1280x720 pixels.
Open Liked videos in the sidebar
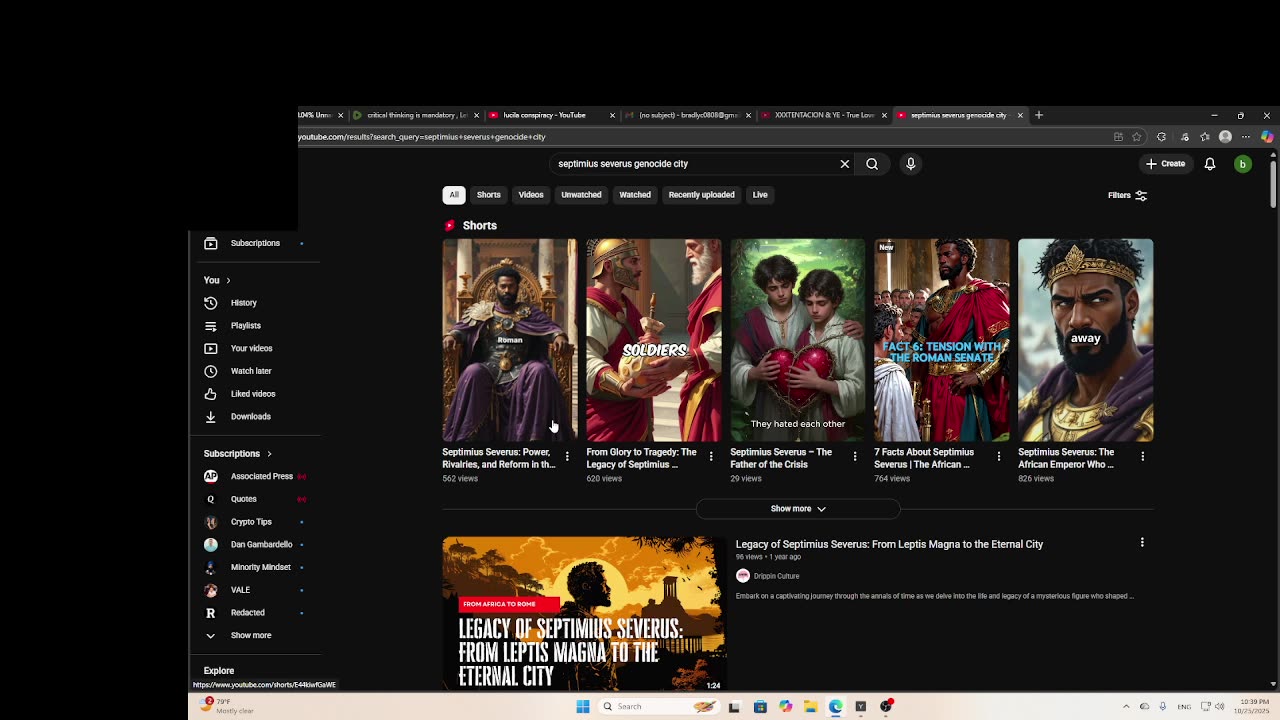point(252,394)
